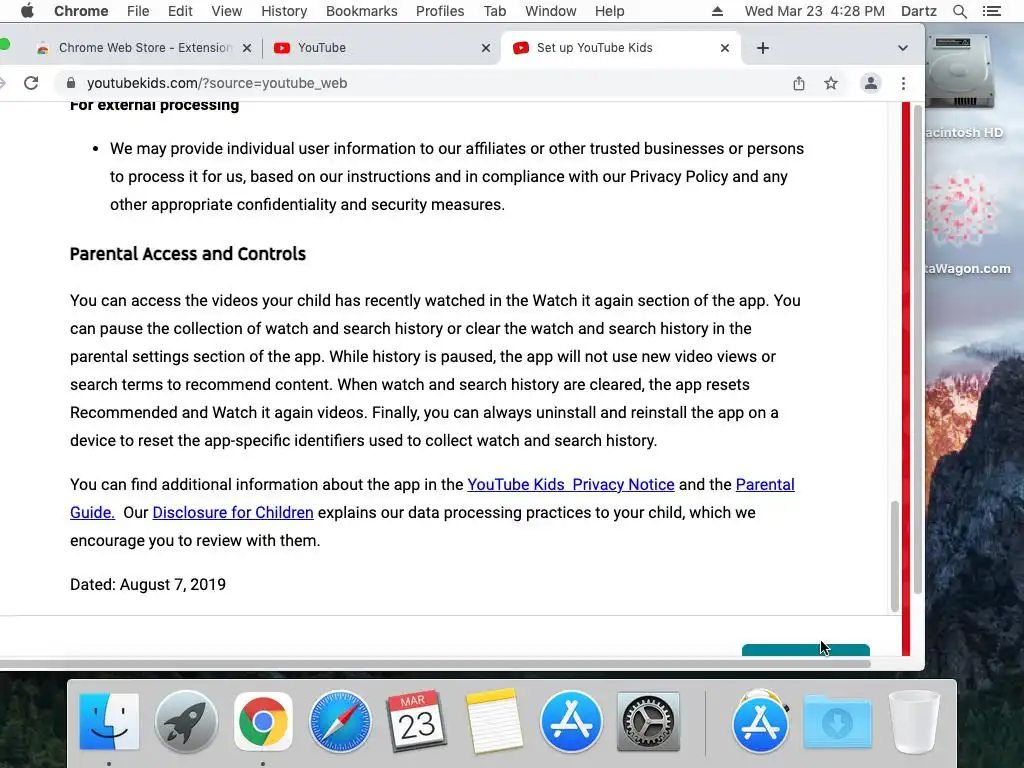Viewport: 1024px width, 768px height.
Task: Open the Chrome profile avatar
Action: (871, 83)
